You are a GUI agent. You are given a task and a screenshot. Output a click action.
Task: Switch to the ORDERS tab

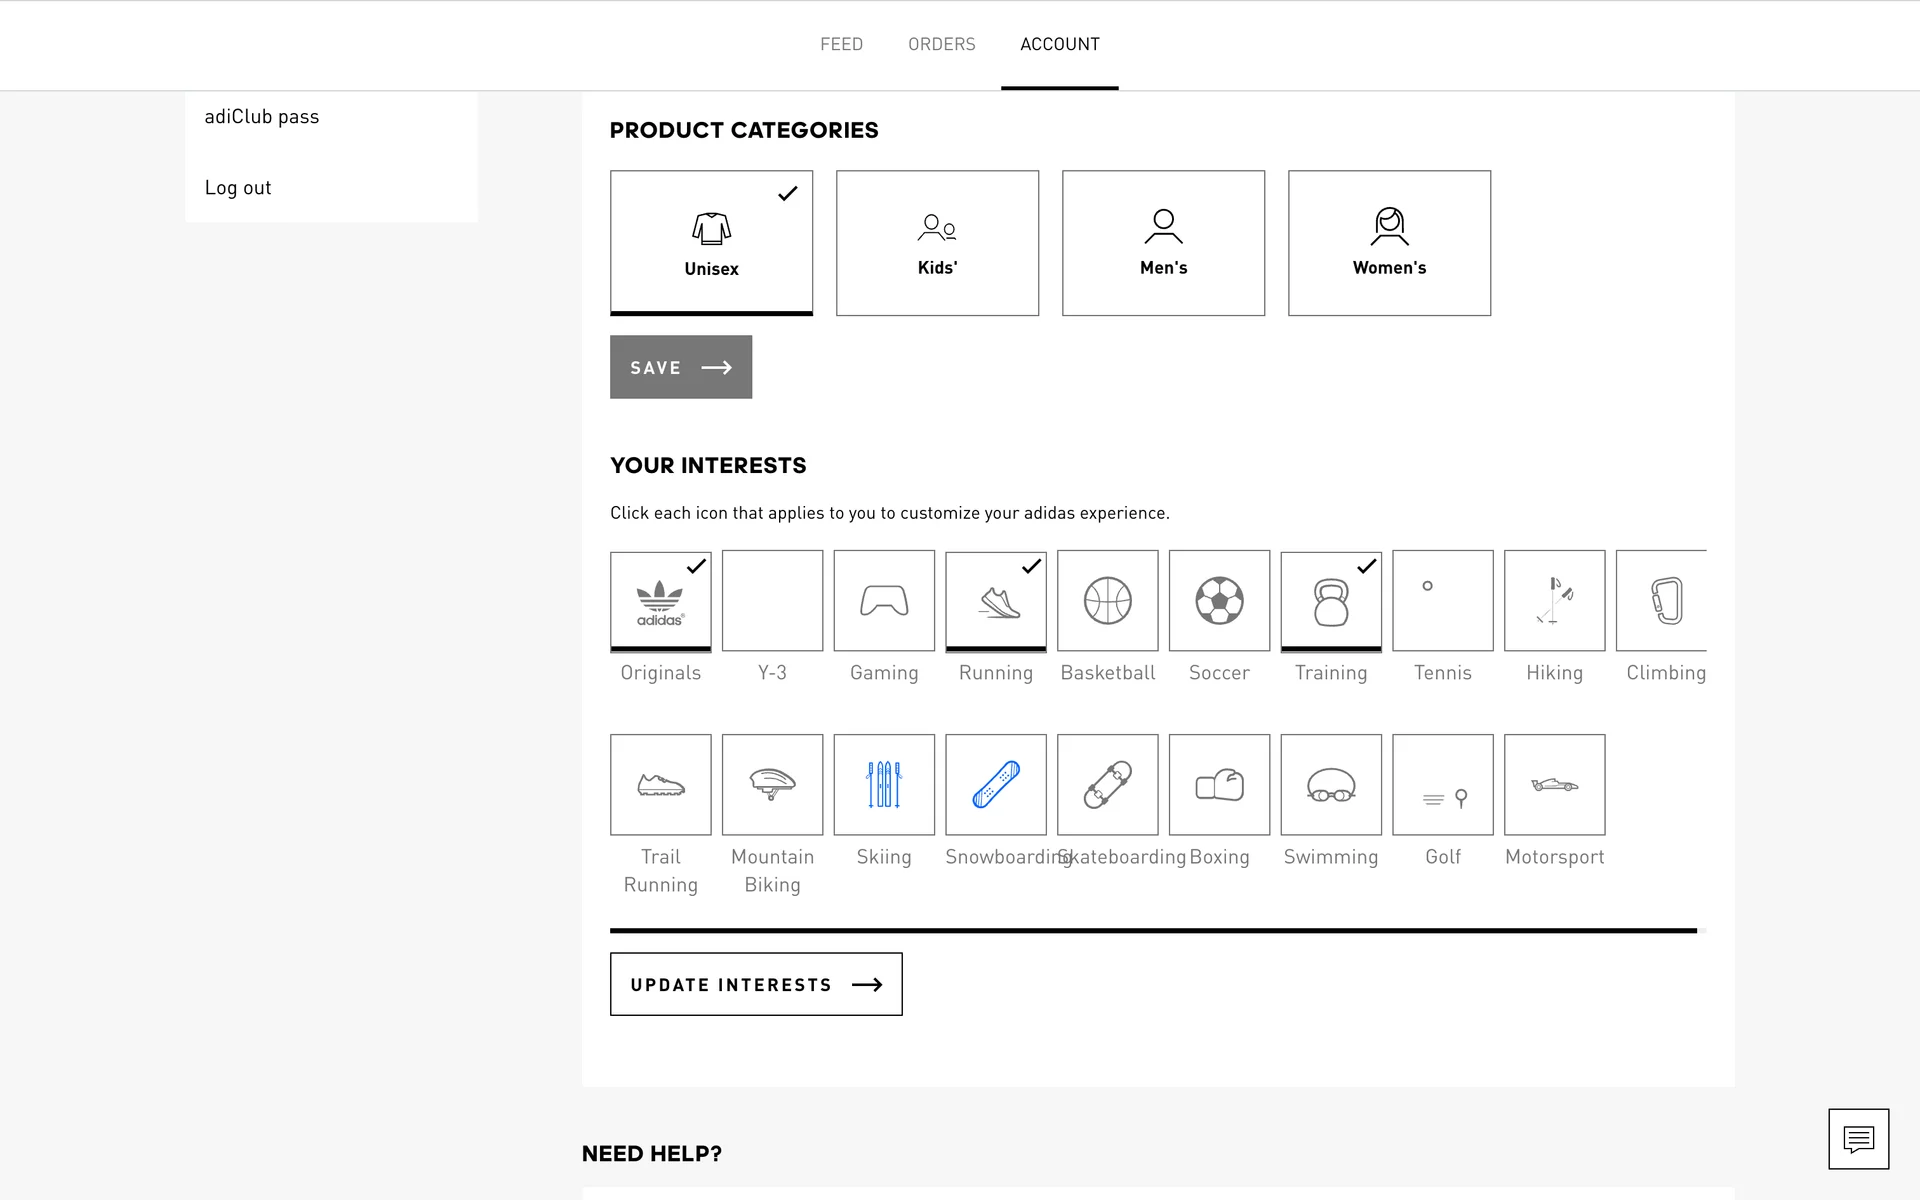941,44
